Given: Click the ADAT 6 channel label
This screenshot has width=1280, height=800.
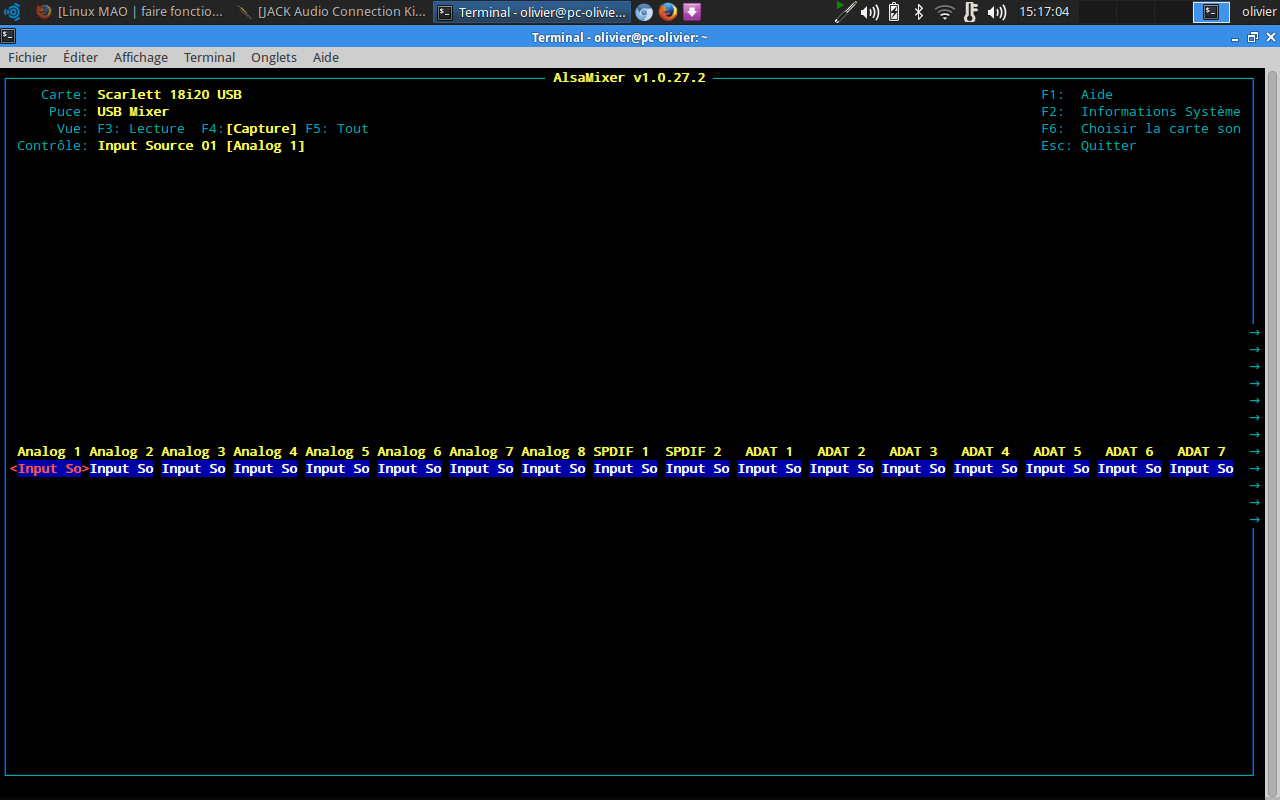Looking at the screenshot, I should [1130, 451].
